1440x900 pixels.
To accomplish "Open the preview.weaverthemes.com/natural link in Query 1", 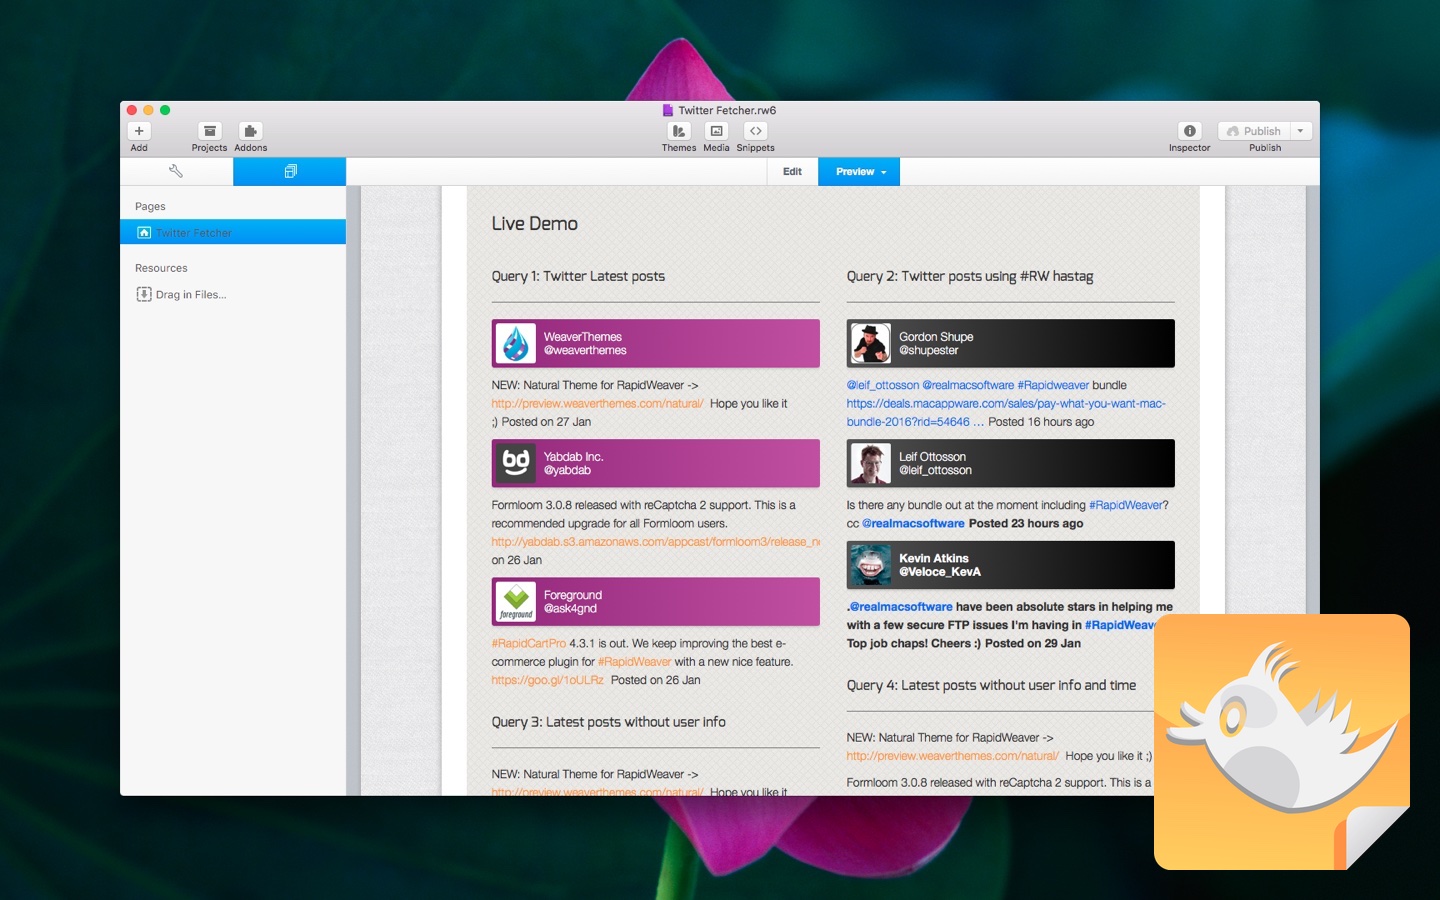I will [597, 404].
